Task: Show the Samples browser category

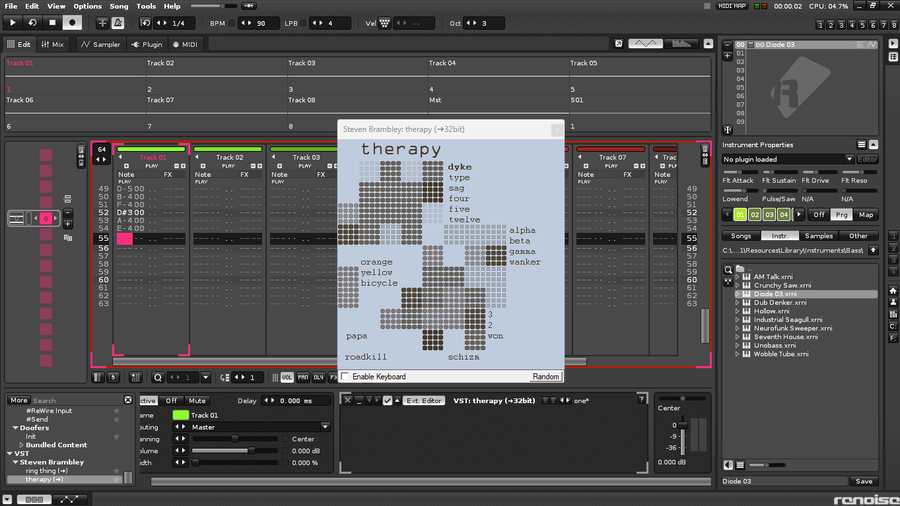Action: [818, 236]
